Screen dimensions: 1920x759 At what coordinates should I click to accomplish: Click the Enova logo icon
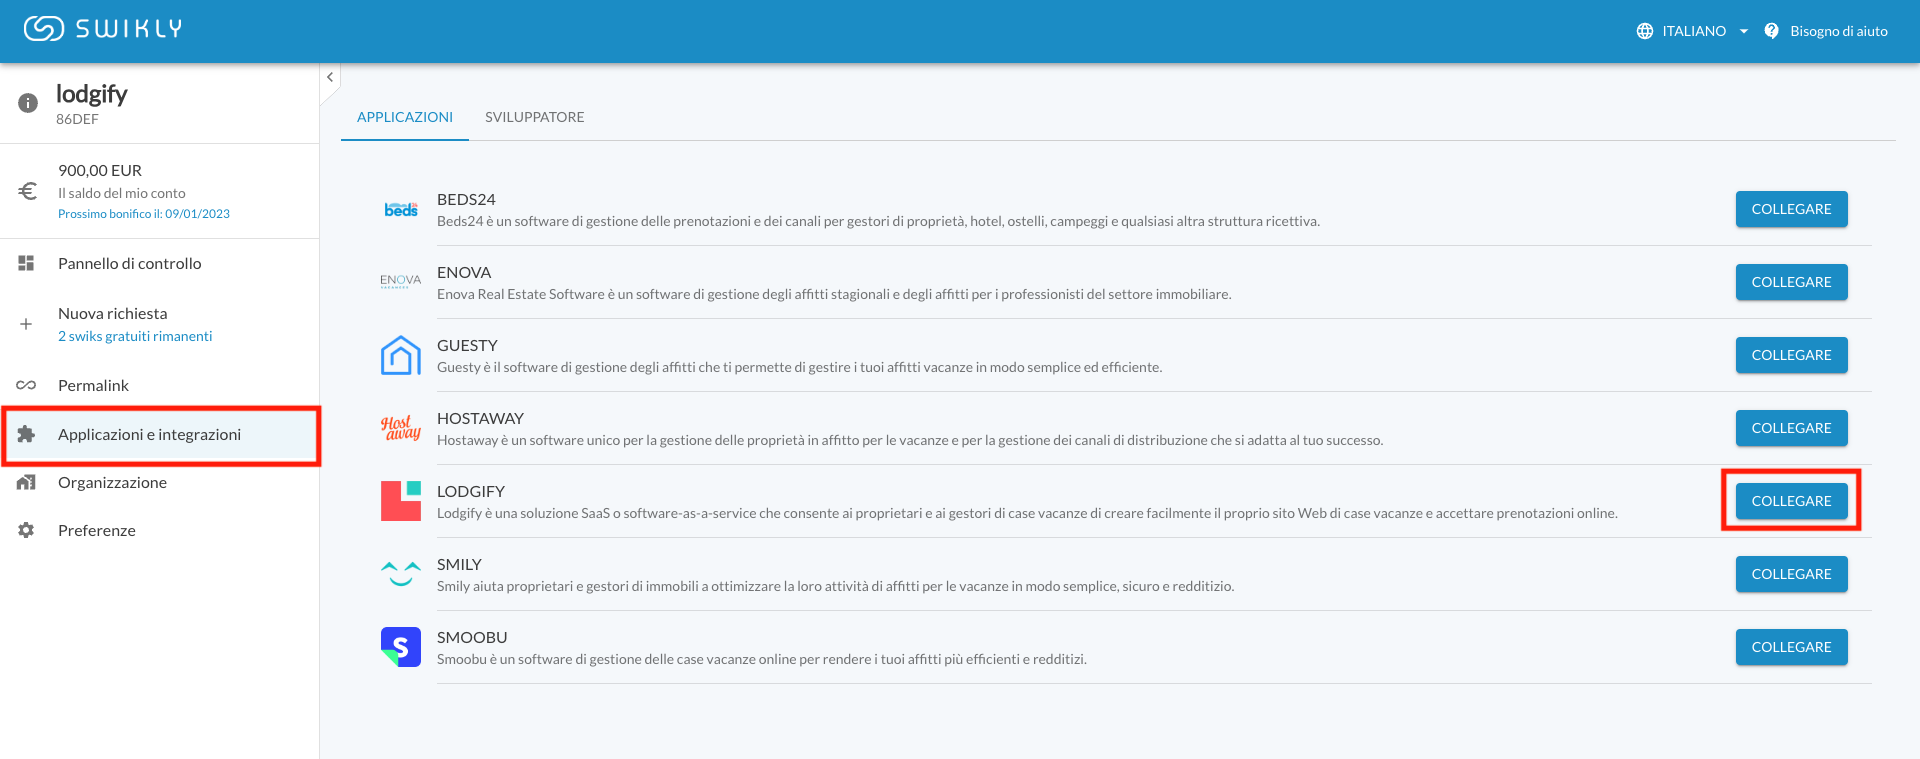point(400,282)
